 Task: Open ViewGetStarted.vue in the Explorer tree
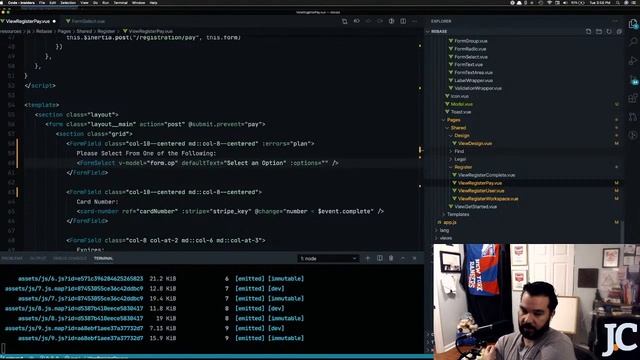coord(476,207)
